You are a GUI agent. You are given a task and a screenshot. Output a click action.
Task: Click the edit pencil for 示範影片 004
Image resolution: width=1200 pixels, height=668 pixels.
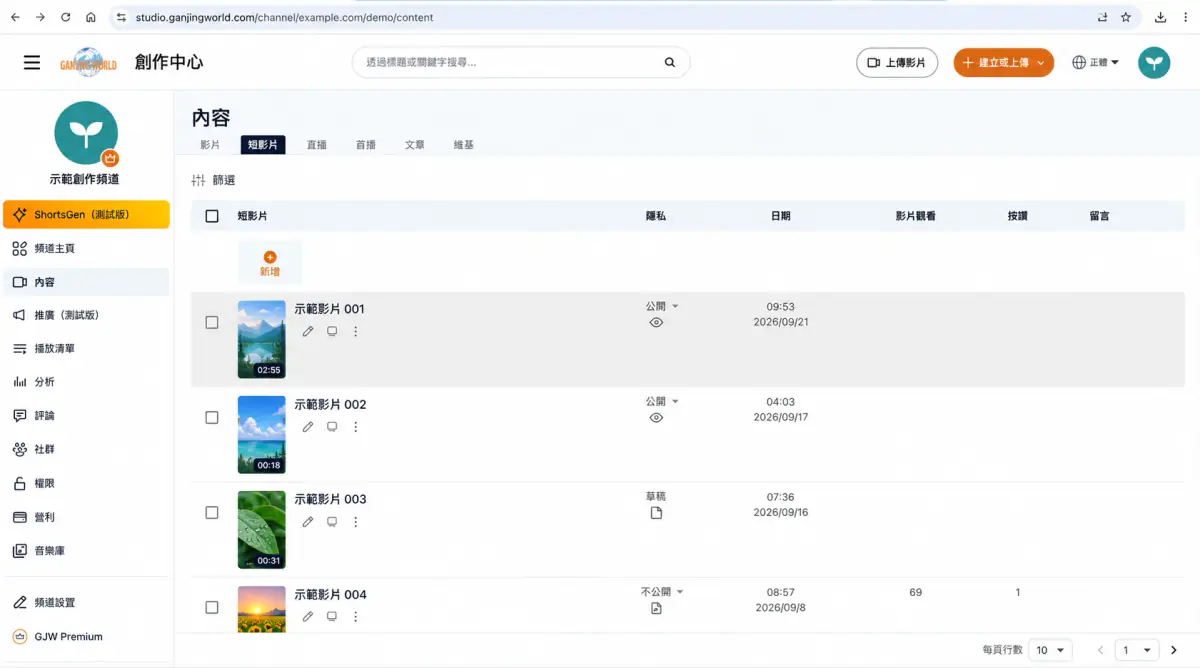[x=308, y=616]
